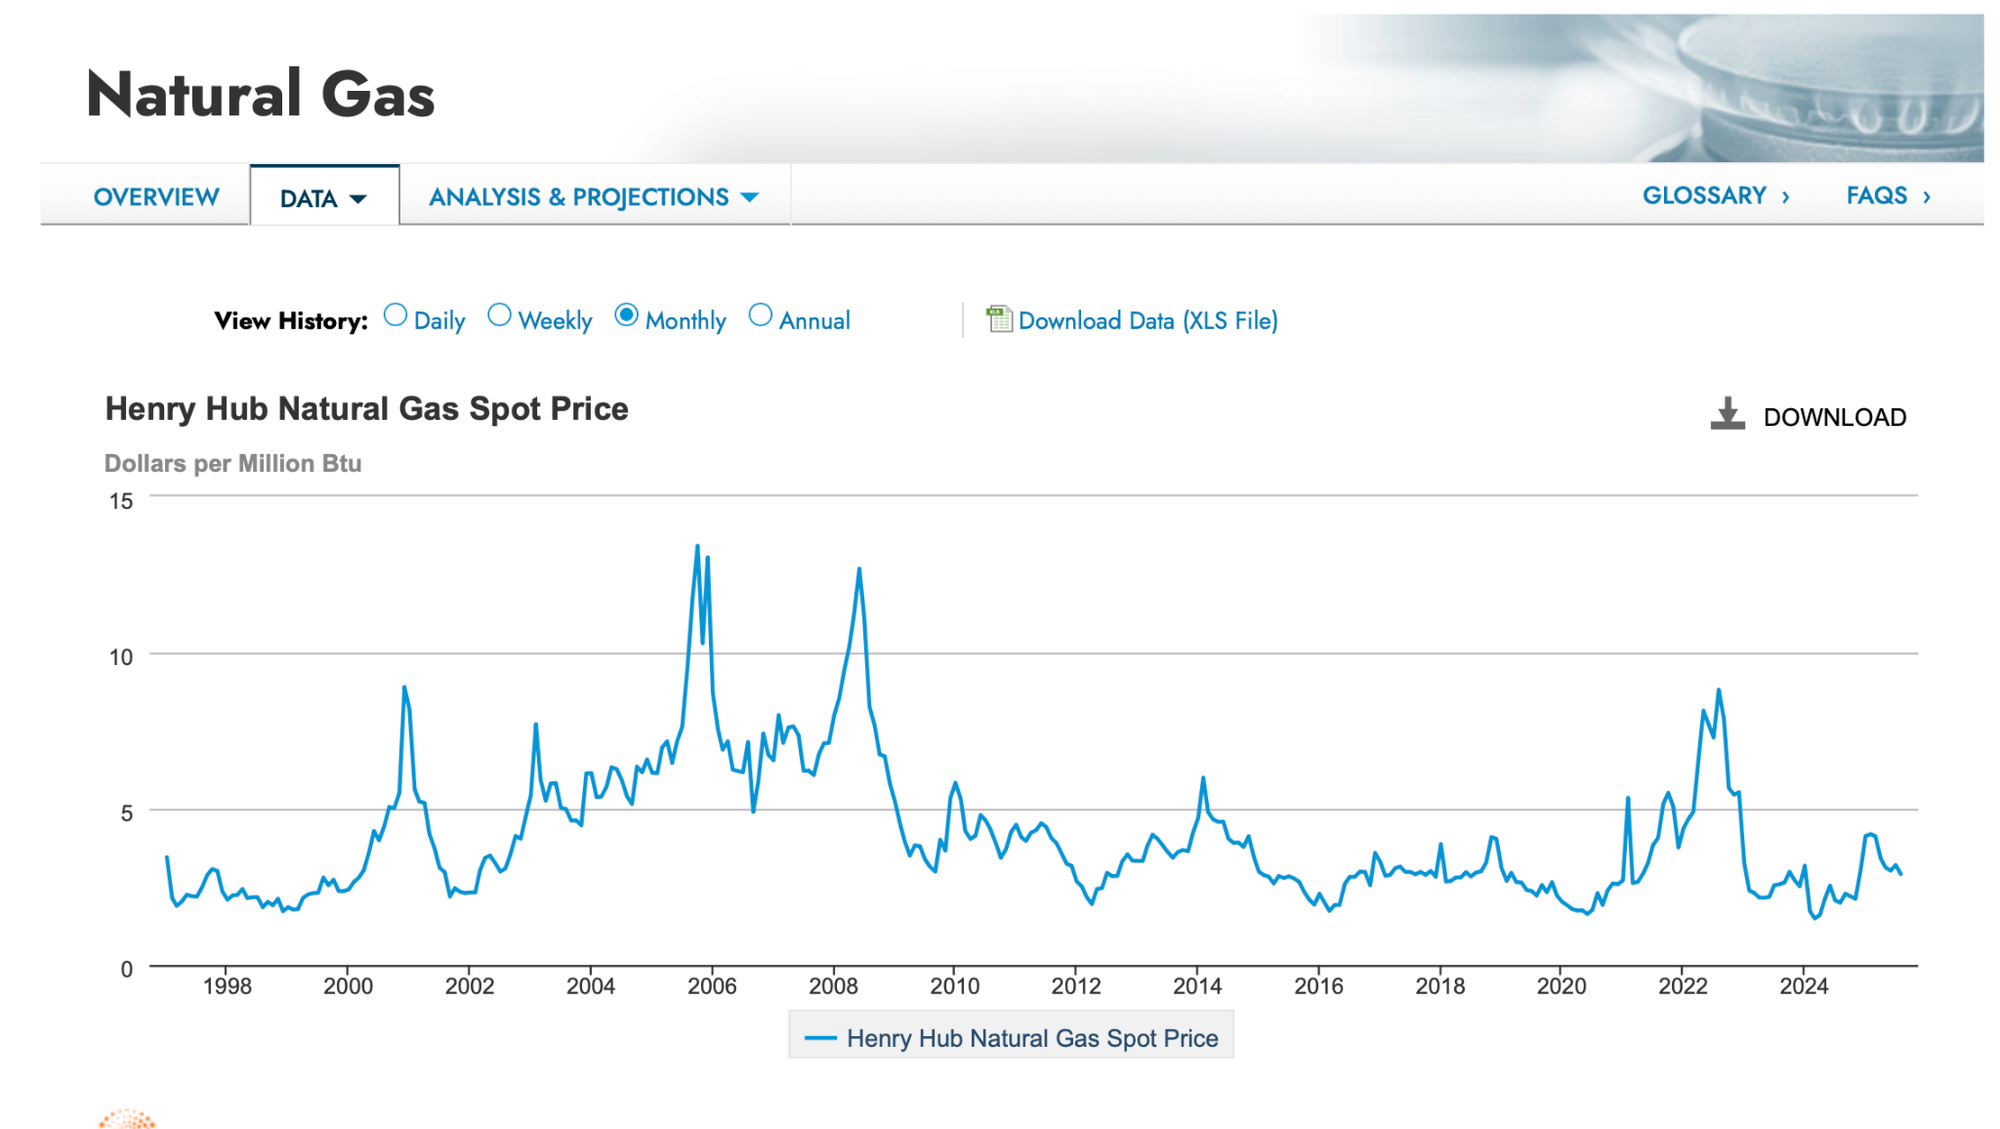Click the orange logo at bottom left
2000x1129 pixels.
click(x=127, y=1119)
